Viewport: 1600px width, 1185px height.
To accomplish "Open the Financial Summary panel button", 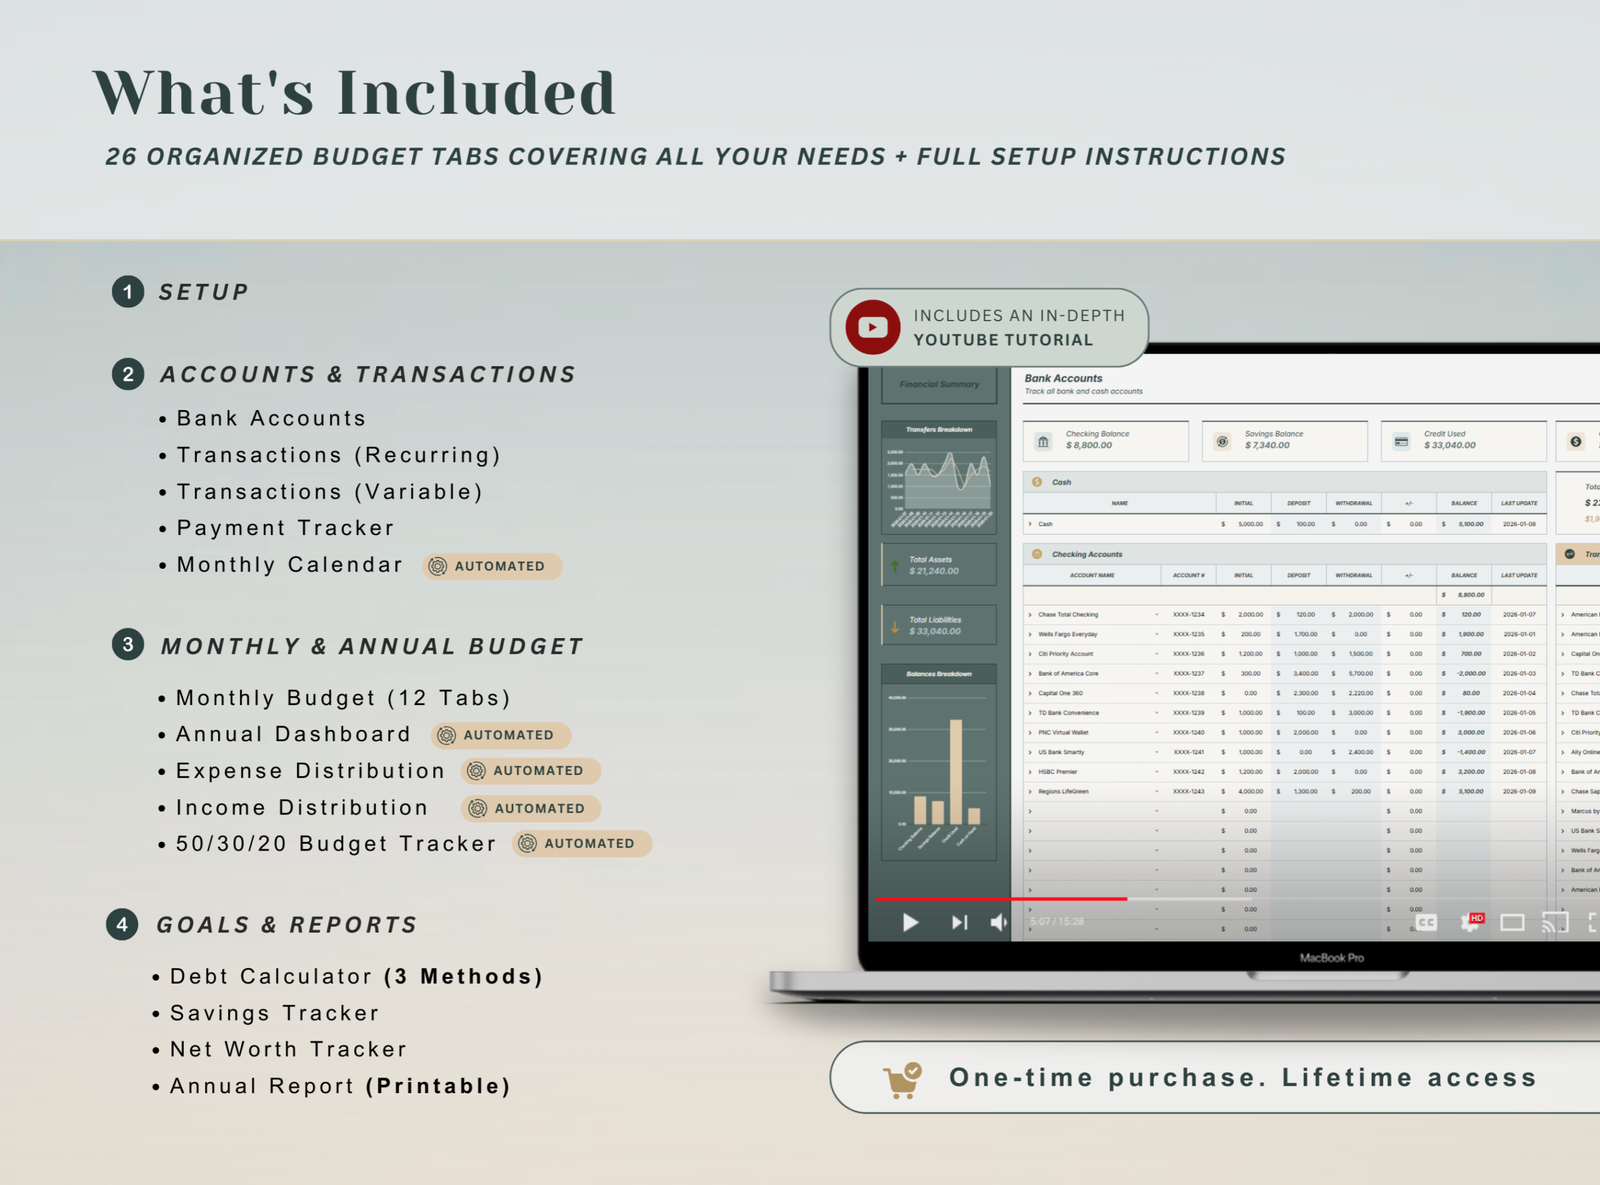I will coord(939,385).
